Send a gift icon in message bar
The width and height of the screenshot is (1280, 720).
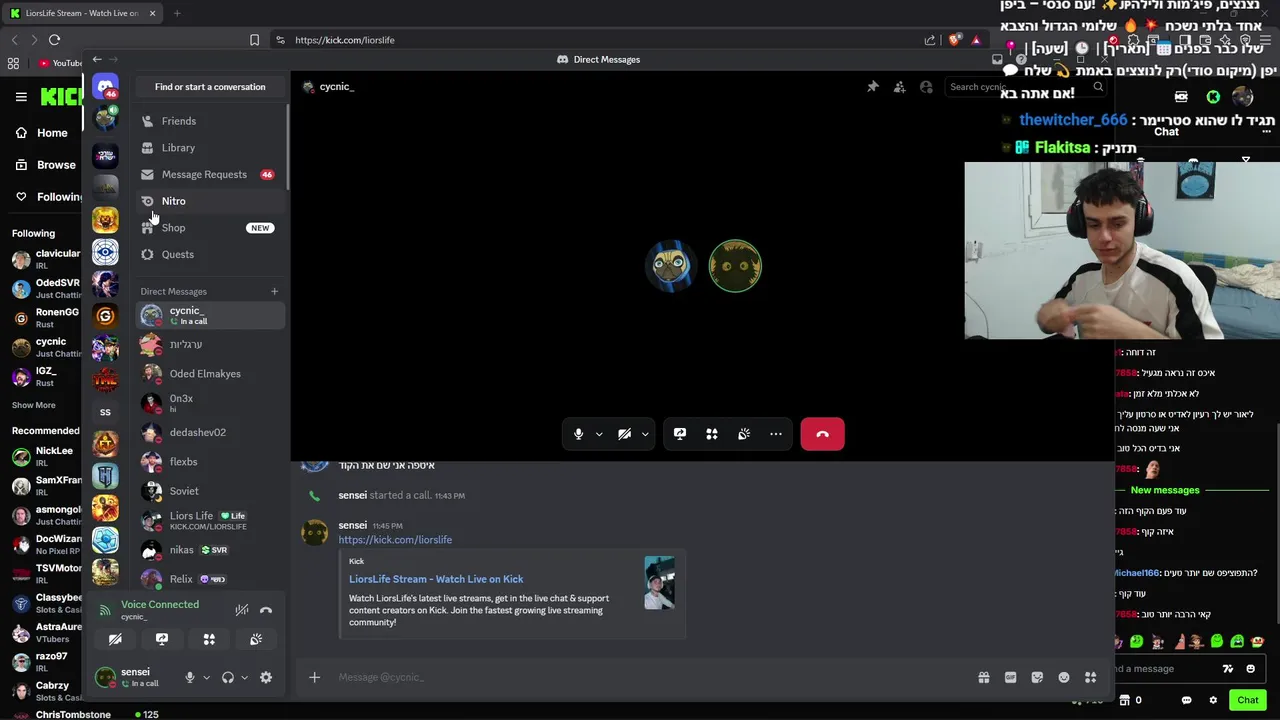tap(984, 677)
